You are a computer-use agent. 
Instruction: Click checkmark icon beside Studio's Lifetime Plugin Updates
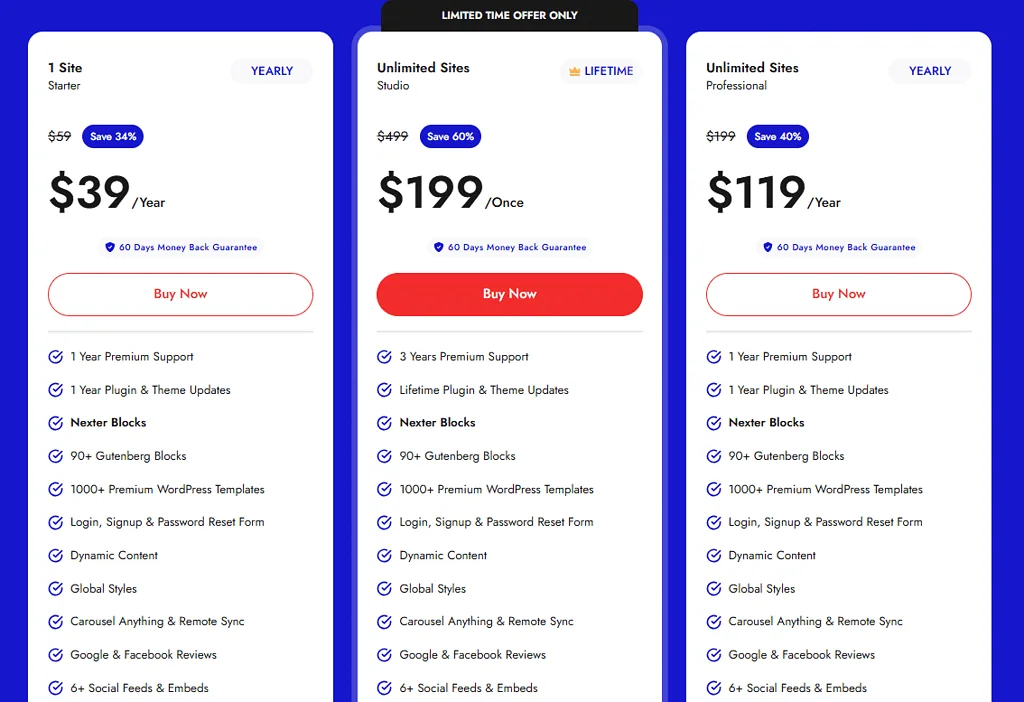(x=385, y=390)
